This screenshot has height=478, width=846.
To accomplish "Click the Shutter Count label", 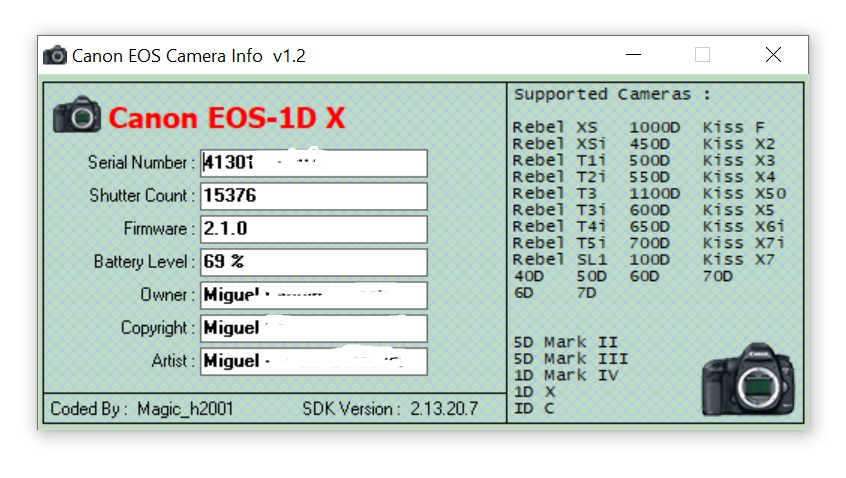I will coord(142,195).
